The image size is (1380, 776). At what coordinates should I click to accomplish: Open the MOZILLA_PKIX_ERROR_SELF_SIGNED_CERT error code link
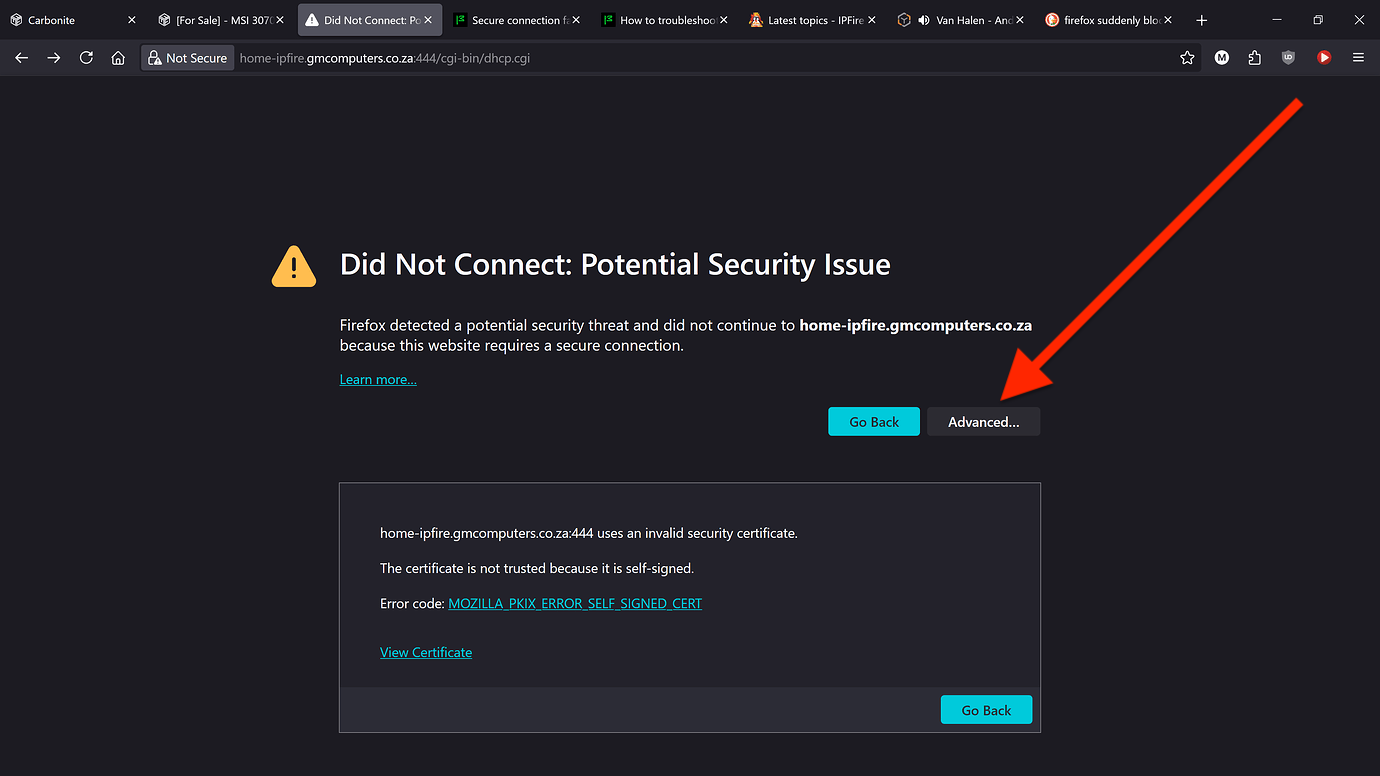(x=575, y=604)
